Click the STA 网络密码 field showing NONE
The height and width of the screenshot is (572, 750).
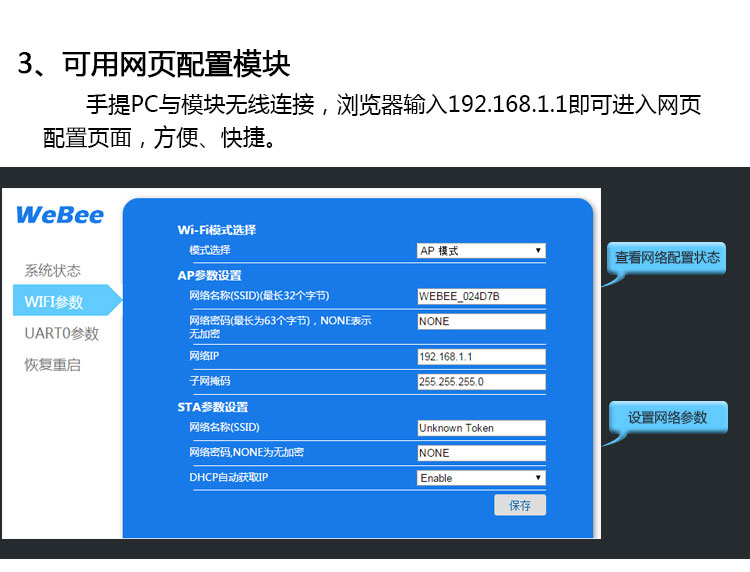[481, 453]
